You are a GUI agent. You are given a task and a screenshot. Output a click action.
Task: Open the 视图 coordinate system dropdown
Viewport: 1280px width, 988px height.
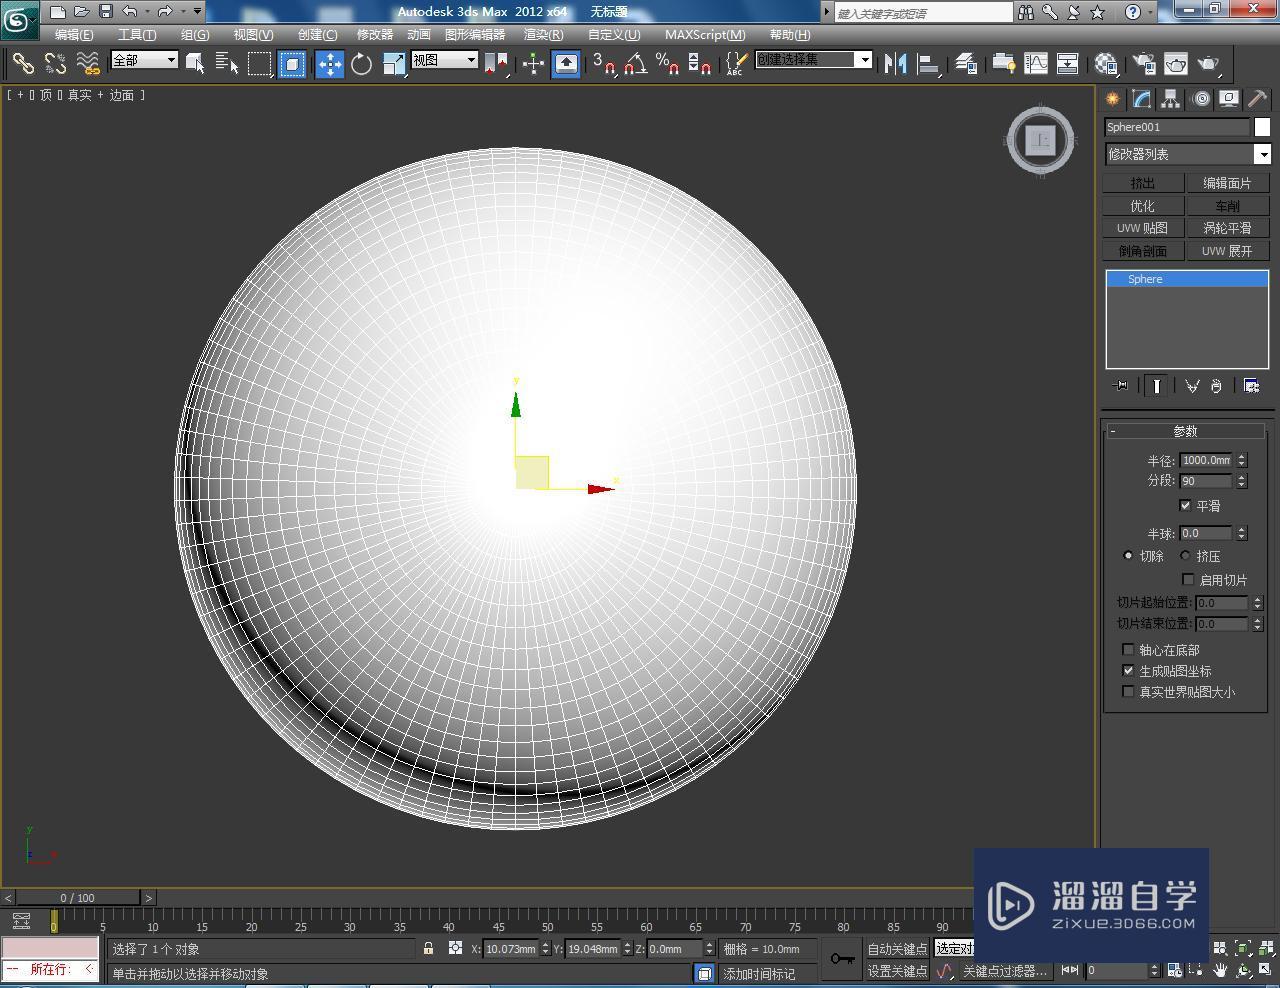[444, 59]
